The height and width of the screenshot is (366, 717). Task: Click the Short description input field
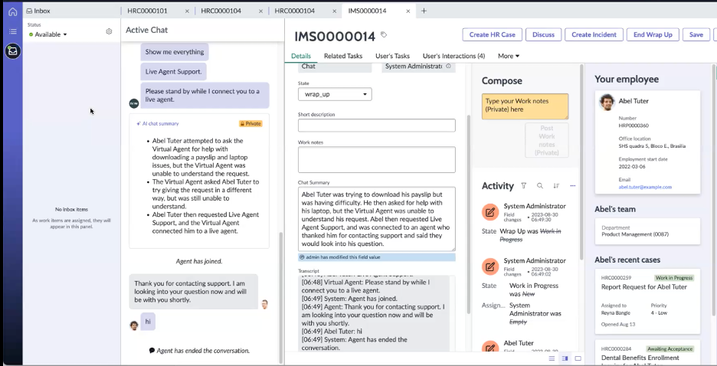click(377, 125)
